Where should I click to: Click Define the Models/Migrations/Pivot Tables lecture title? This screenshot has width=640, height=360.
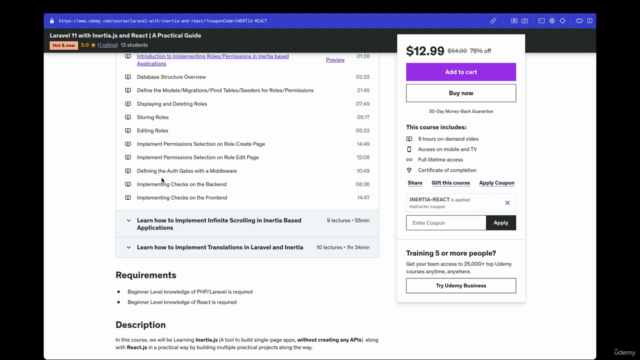pyautogui.click(x=225, y=90)
